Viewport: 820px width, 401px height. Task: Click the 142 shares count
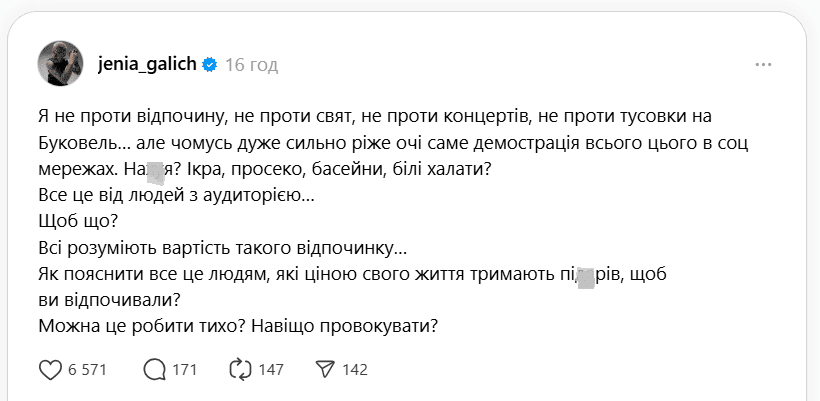(356, 370)
